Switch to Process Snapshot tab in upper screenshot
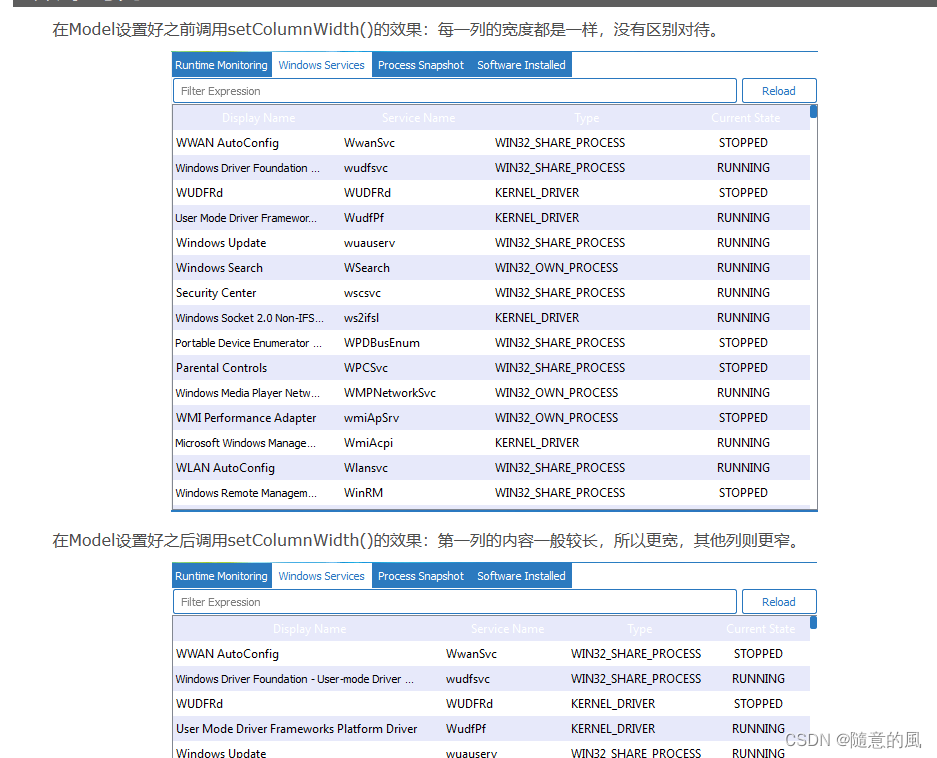The image size is (937, 758). (x=421, y=65)
